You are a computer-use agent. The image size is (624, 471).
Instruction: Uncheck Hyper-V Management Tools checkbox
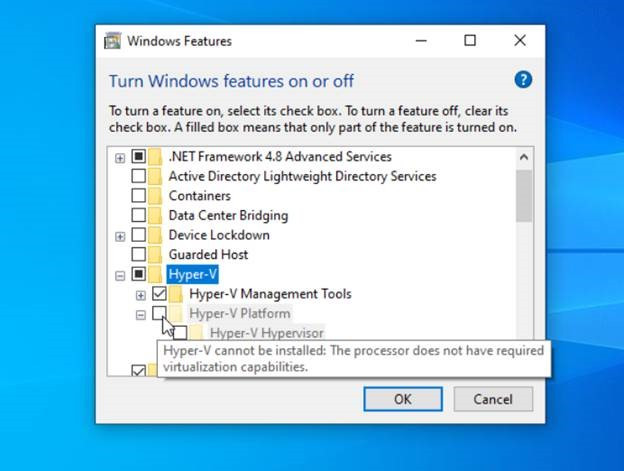point(159,294)
